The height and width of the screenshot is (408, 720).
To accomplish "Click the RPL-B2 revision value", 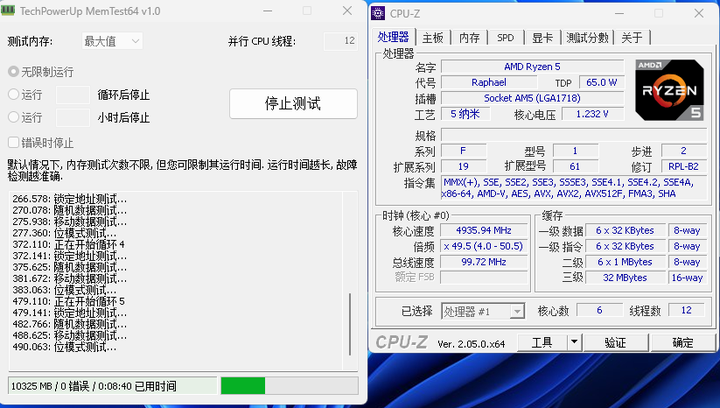I will pos(683,167).
